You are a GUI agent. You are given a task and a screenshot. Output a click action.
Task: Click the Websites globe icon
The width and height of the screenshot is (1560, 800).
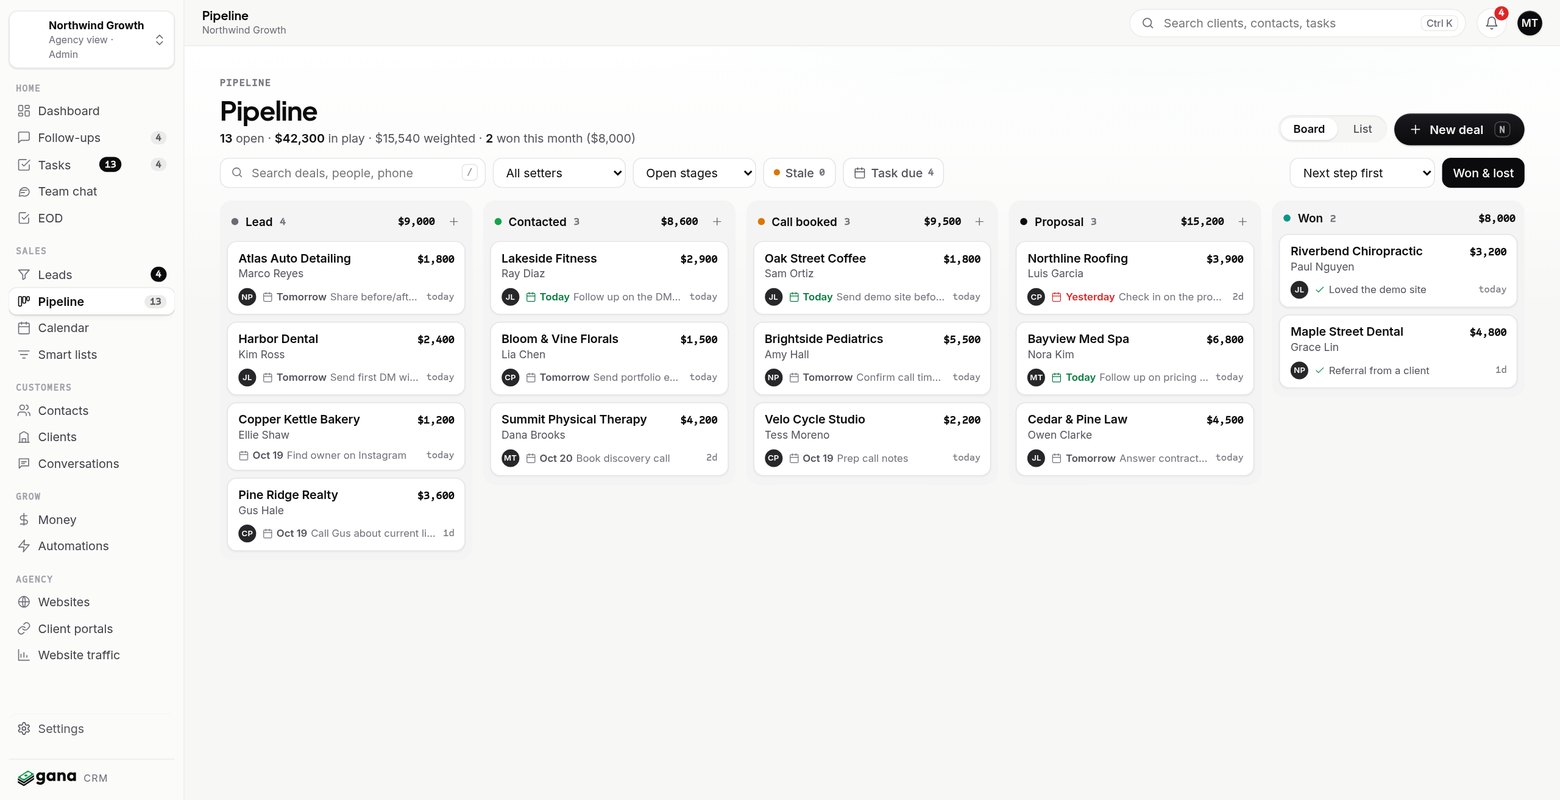pos(24,602)
